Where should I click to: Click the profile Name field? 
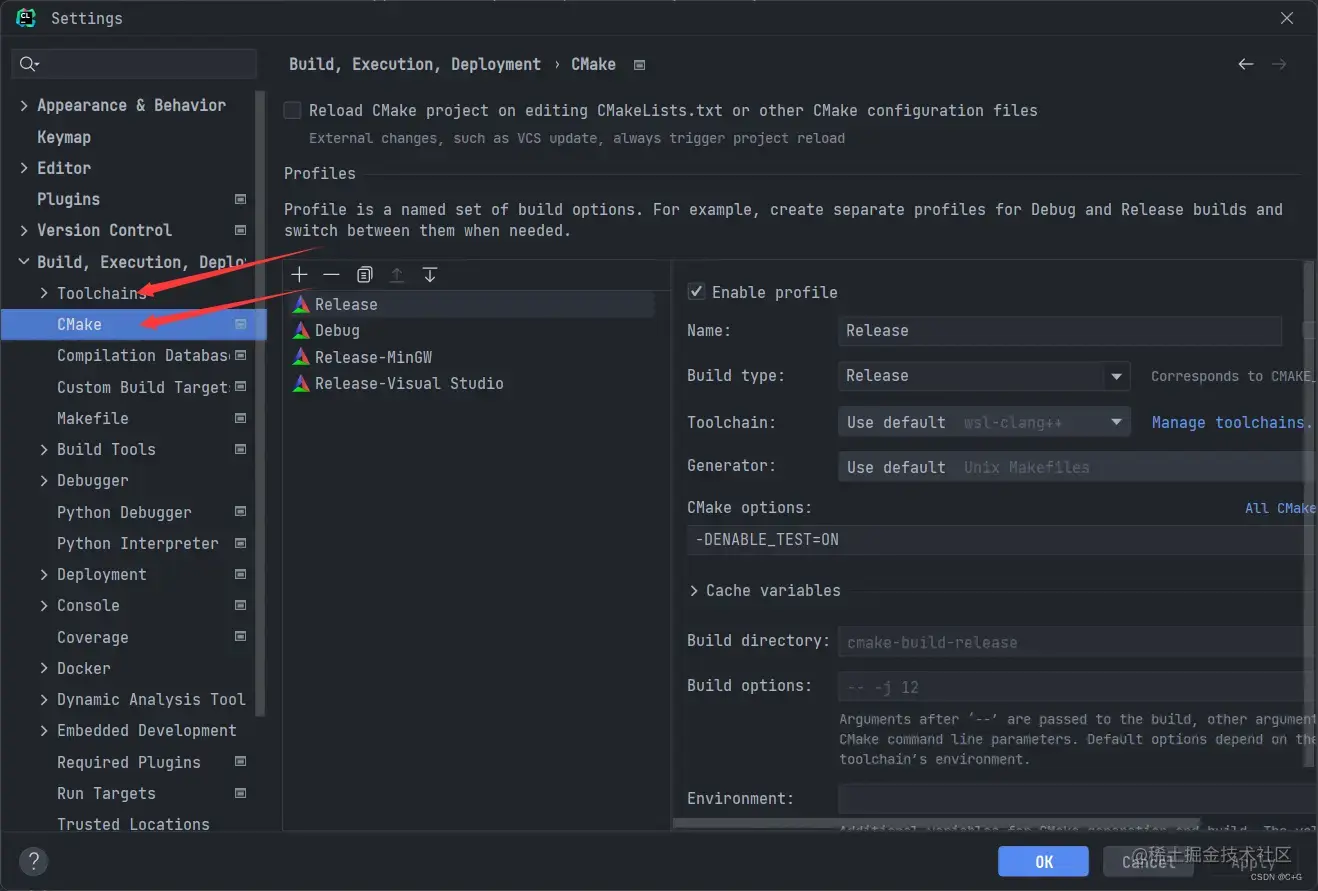pyautogui.click(x=1060, y=331)
